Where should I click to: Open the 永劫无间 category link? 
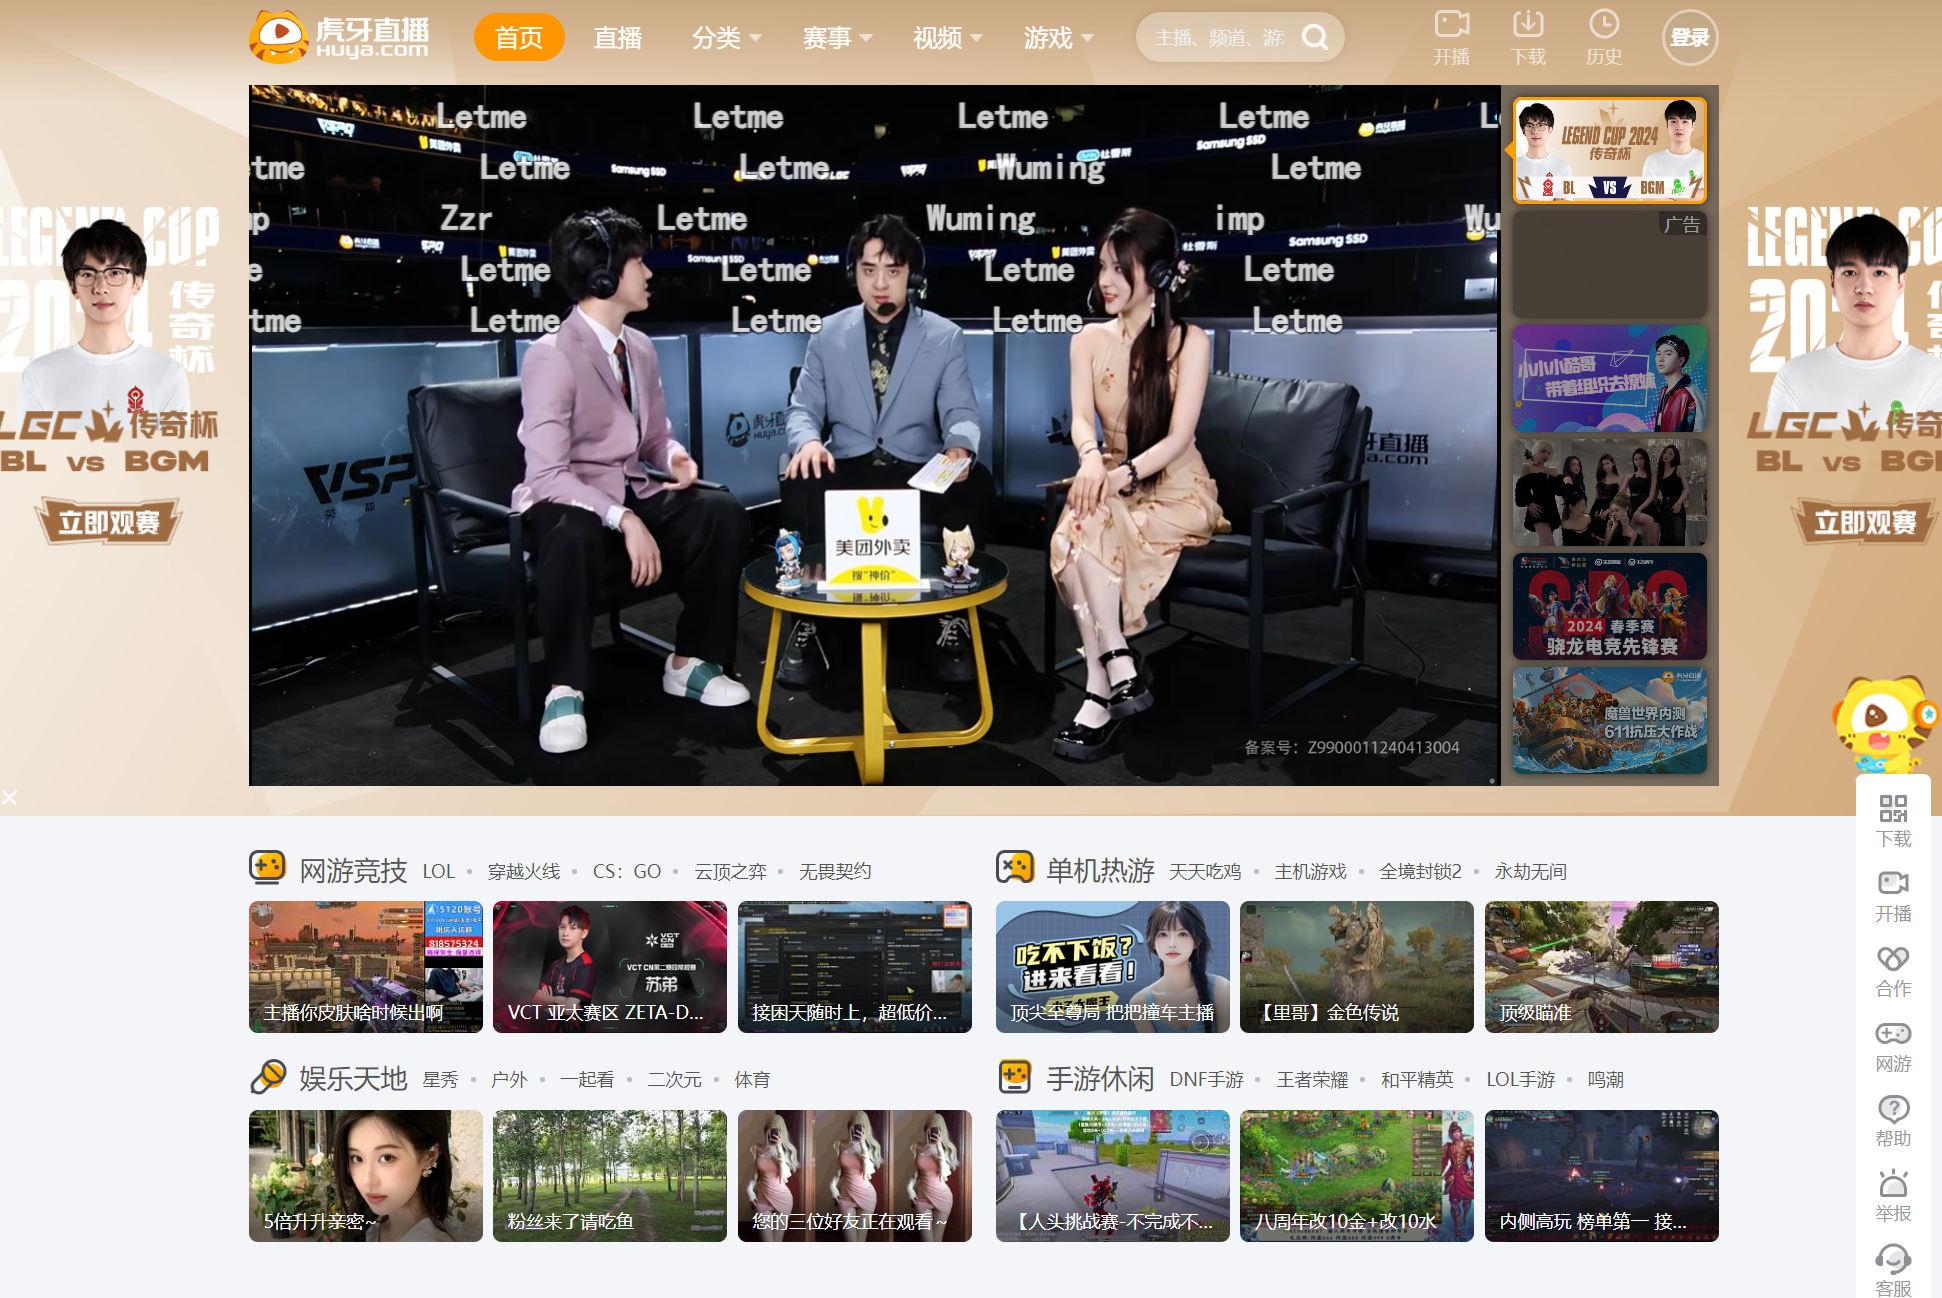pyautogui.click(x=1530, y=872)
